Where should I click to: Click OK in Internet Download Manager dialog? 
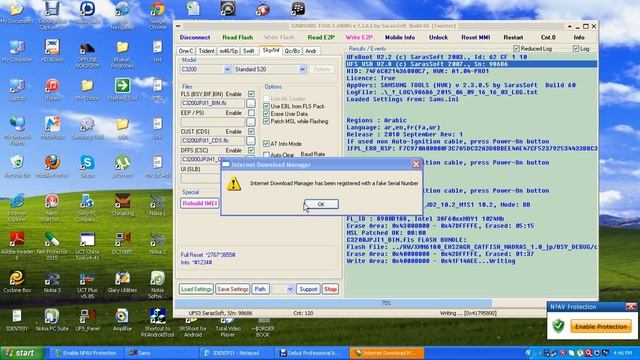tap(321, 204)
